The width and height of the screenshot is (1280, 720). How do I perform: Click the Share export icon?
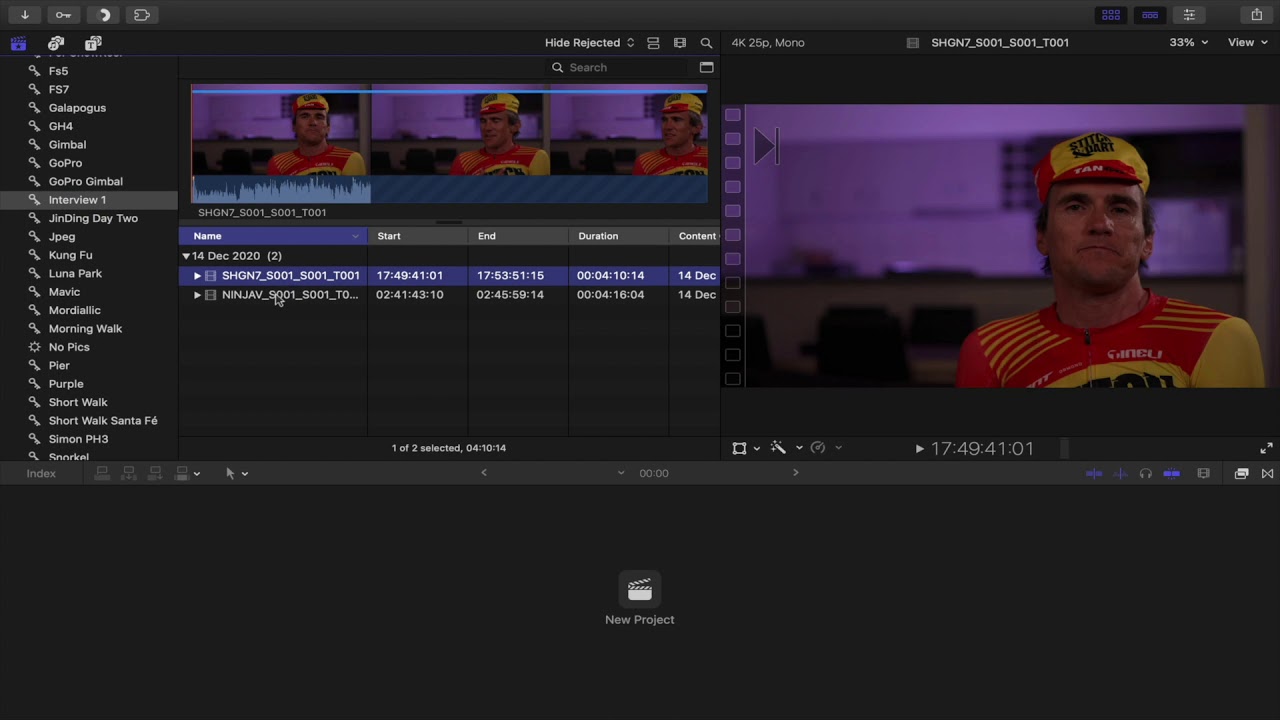[1257, 15]
